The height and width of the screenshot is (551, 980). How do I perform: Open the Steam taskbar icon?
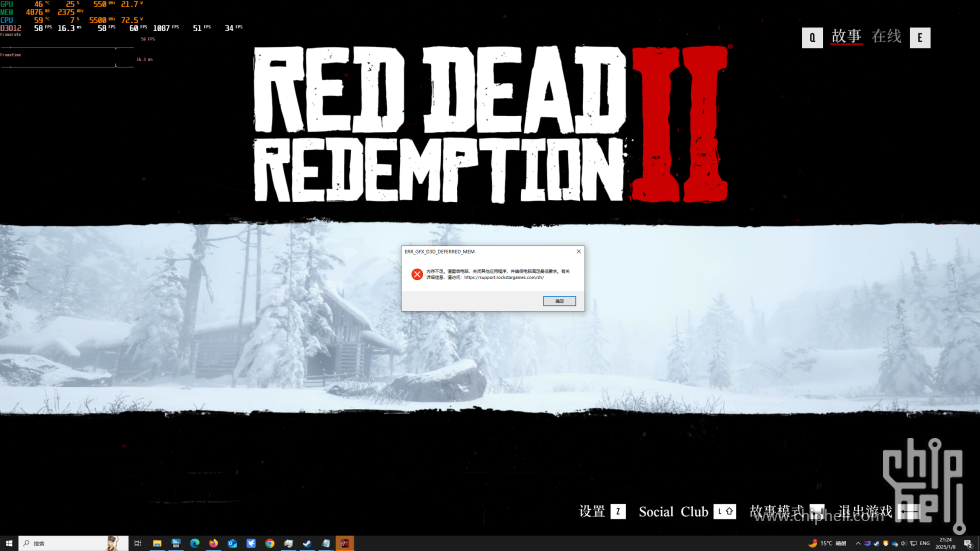click(307, 544)
